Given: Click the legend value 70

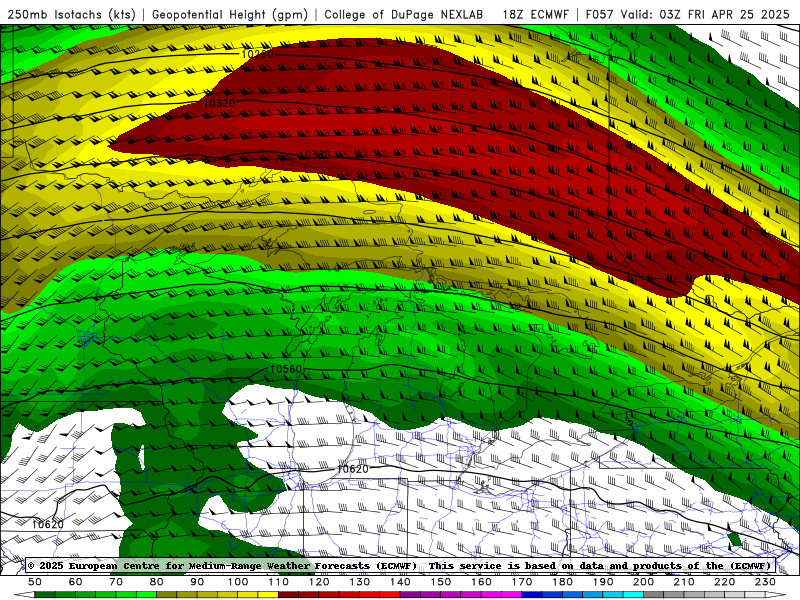Looking at the screenshot, I should coord(116,582).
